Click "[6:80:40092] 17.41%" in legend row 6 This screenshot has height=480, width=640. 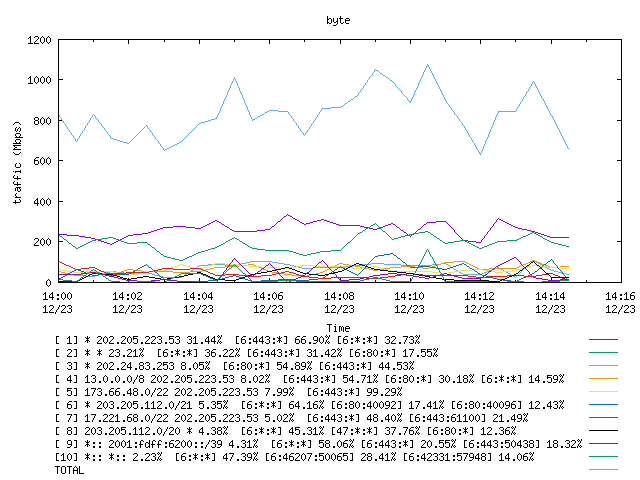[387, 405]
